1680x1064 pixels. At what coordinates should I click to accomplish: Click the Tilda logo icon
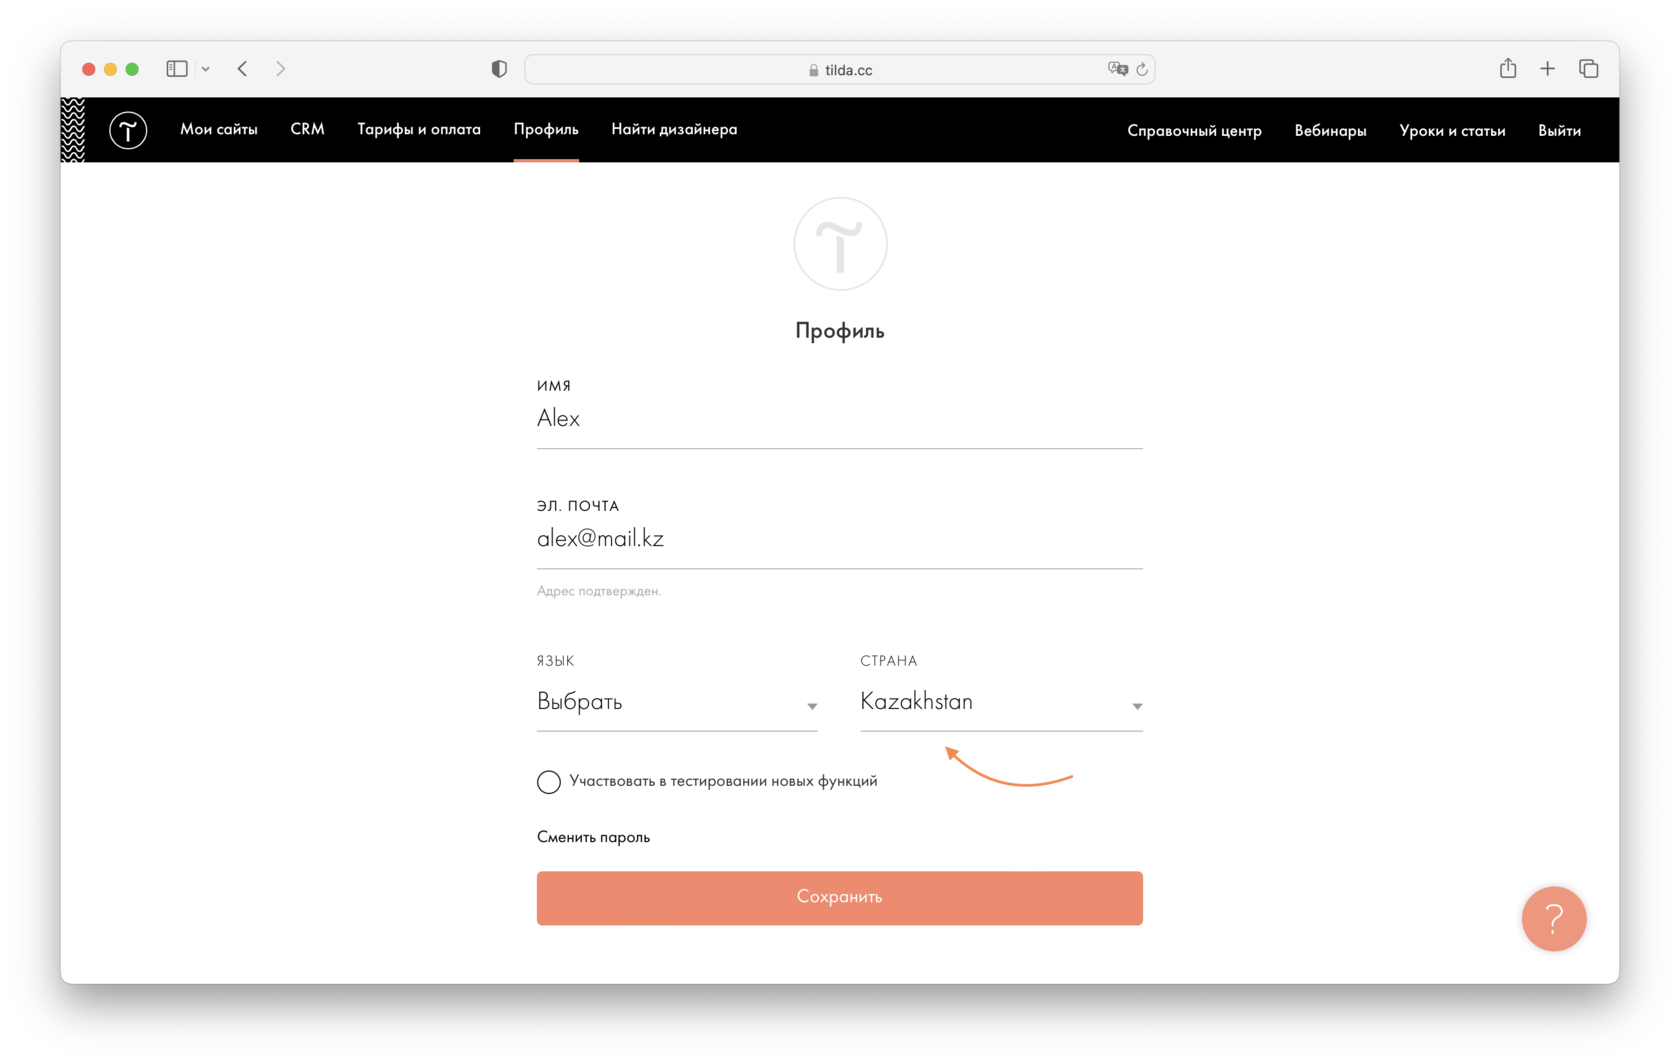pos(128,130)
